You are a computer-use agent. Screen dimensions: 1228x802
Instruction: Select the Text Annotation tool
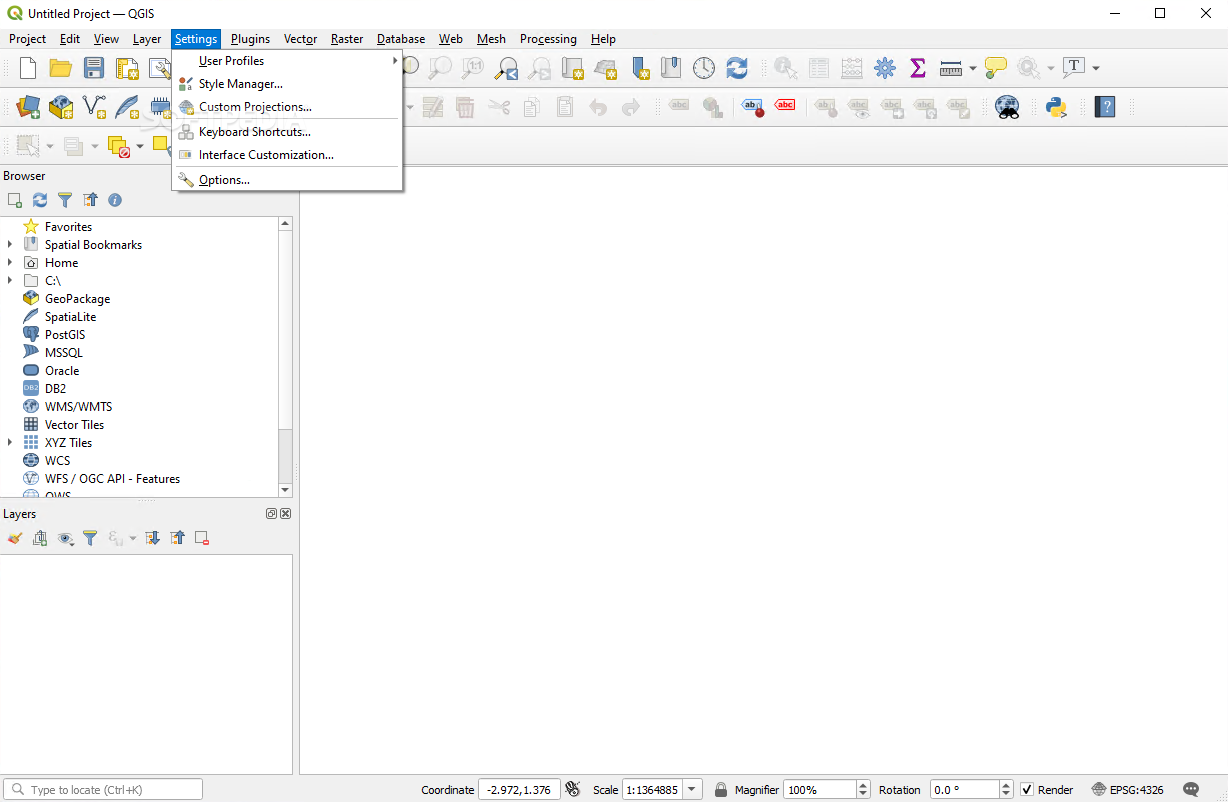1074,68
